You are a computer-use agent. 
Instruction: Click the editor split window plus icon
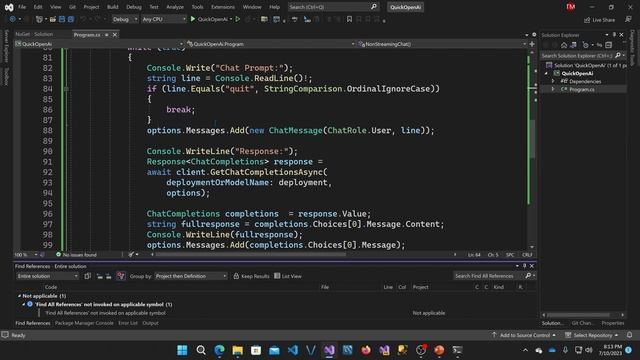click(x=532, y=44)
